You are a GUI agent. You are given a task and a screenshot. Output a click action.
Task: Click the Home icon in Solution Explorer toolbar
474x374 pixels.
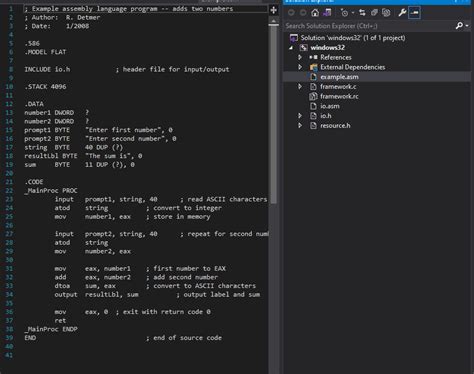[315, 13]
